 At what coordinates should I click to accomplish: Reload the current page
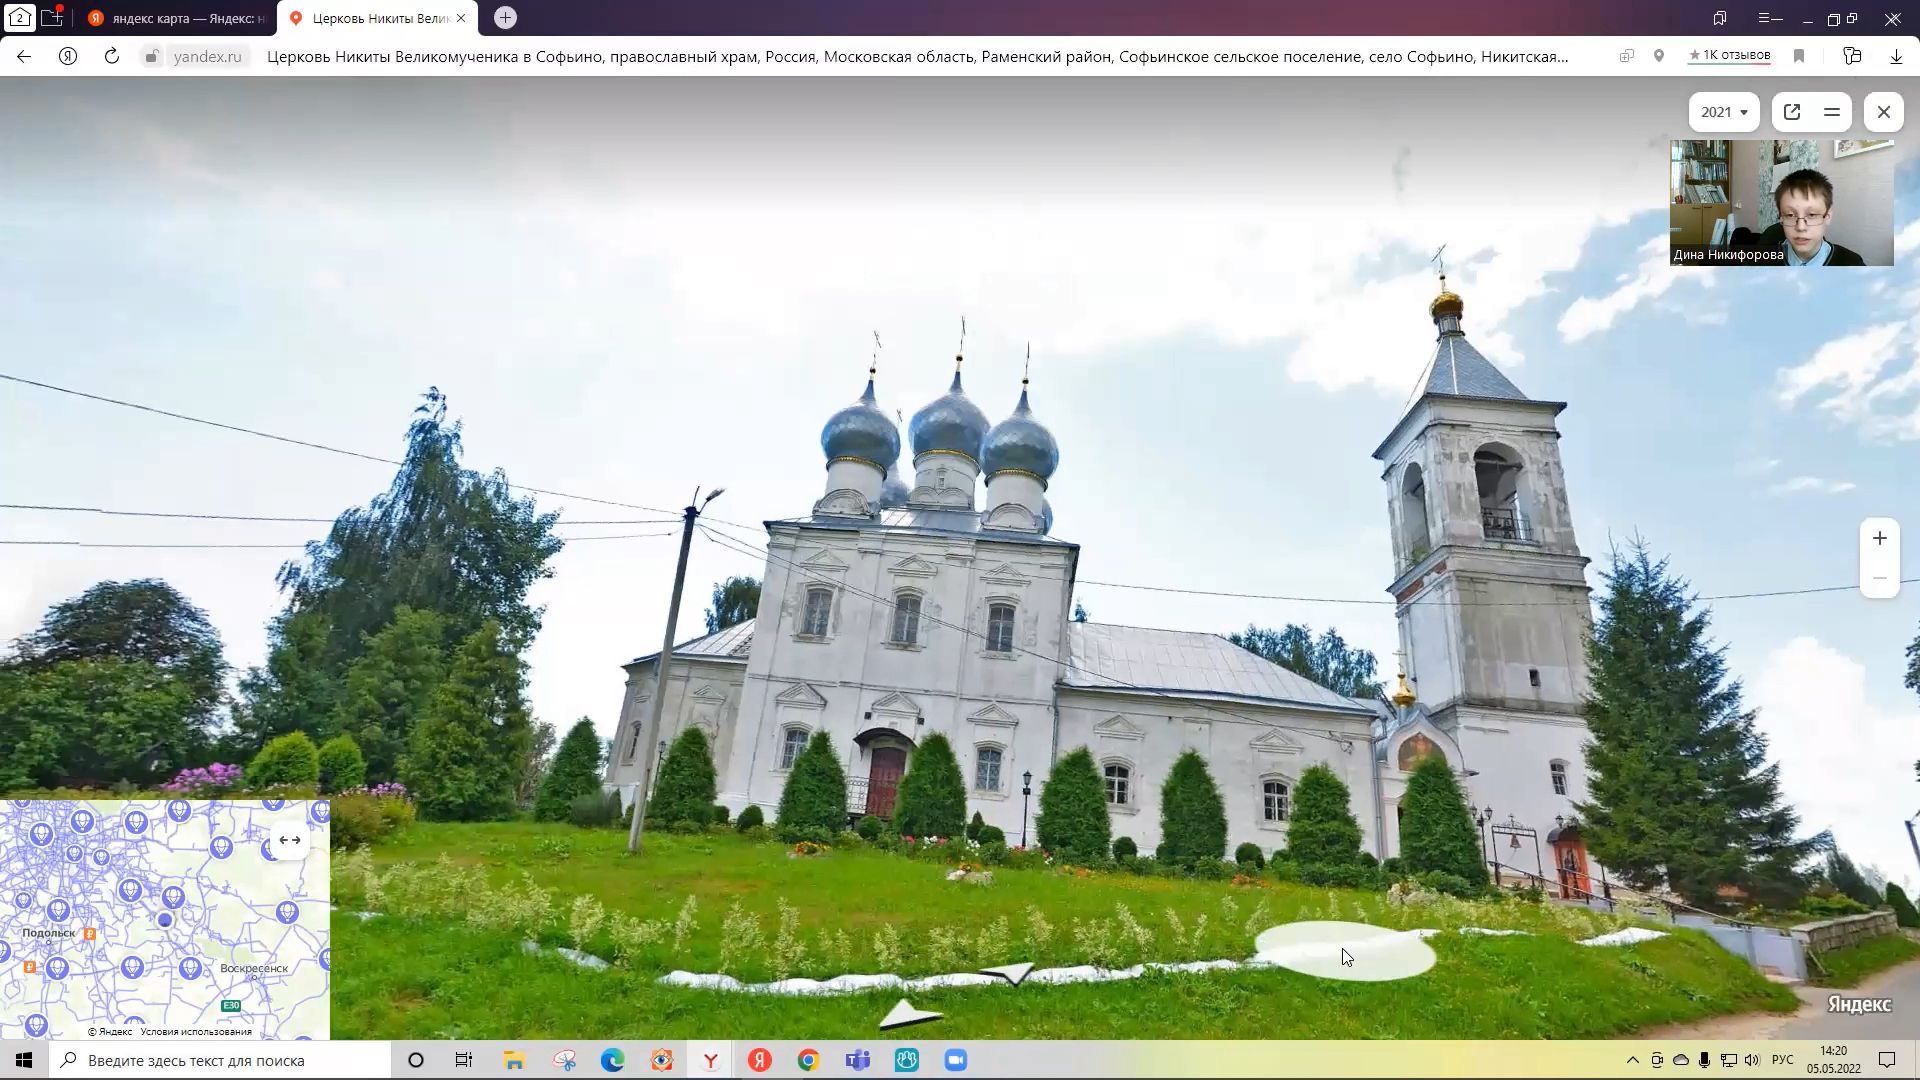click(112, 57)
